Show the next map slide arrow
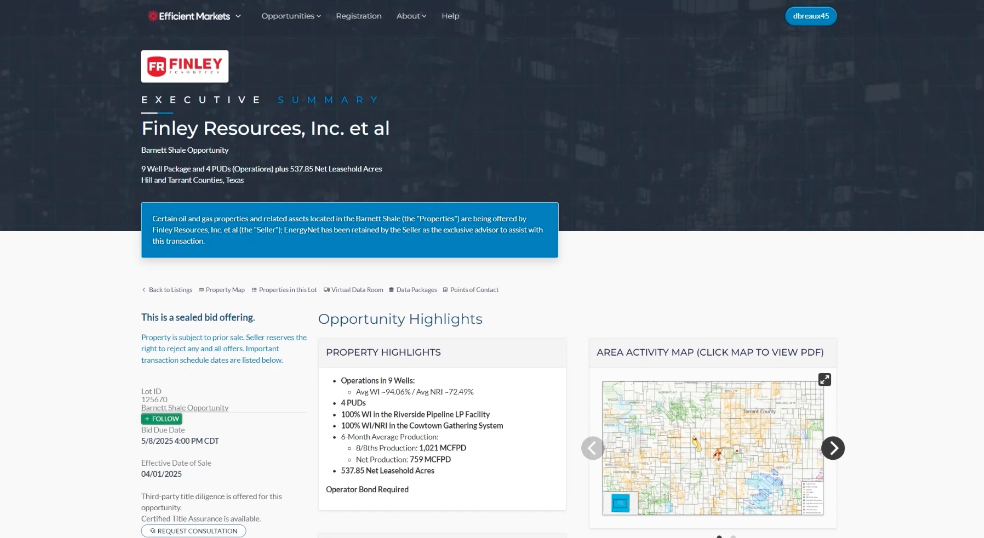The width and height of the screenshot is (984, 538). (833, 448)
